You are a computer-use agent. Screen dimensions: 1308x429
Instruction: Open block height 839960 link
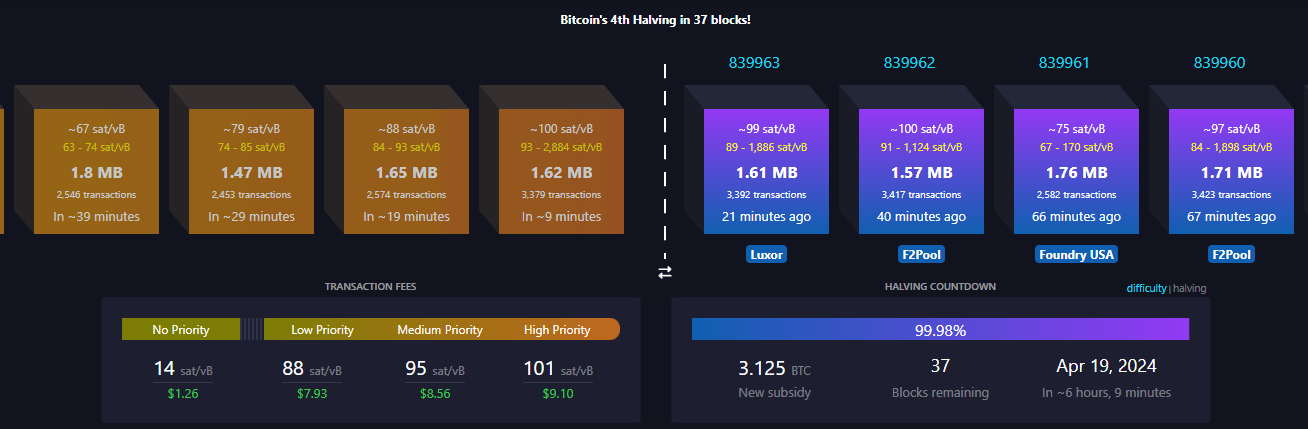point(1219,63)
